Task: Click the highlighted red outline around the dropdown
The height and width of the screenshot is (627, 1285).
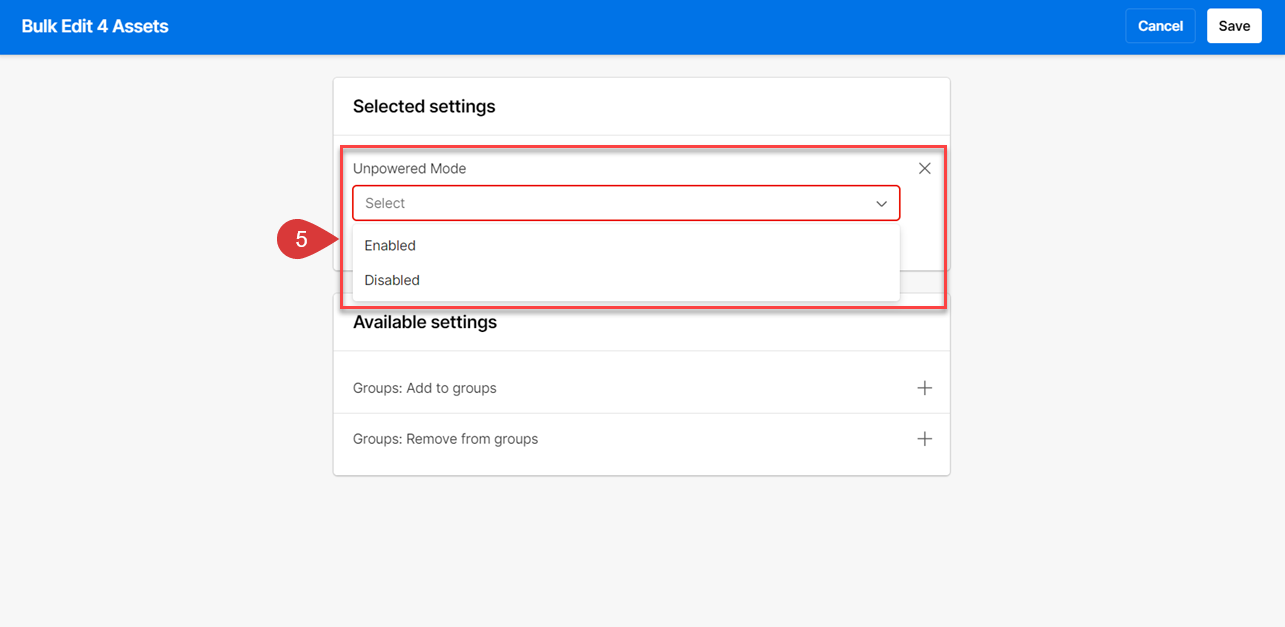Action: 945,230
